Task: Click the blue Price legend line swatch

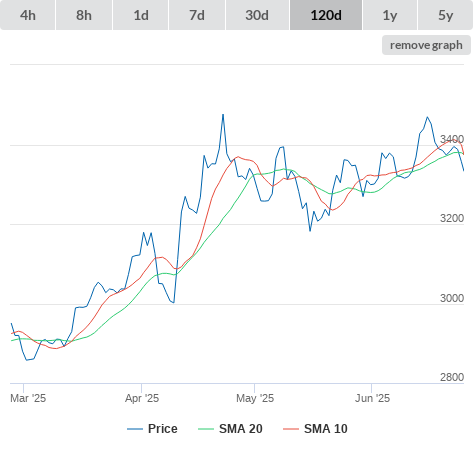Action: pos(135,429)
